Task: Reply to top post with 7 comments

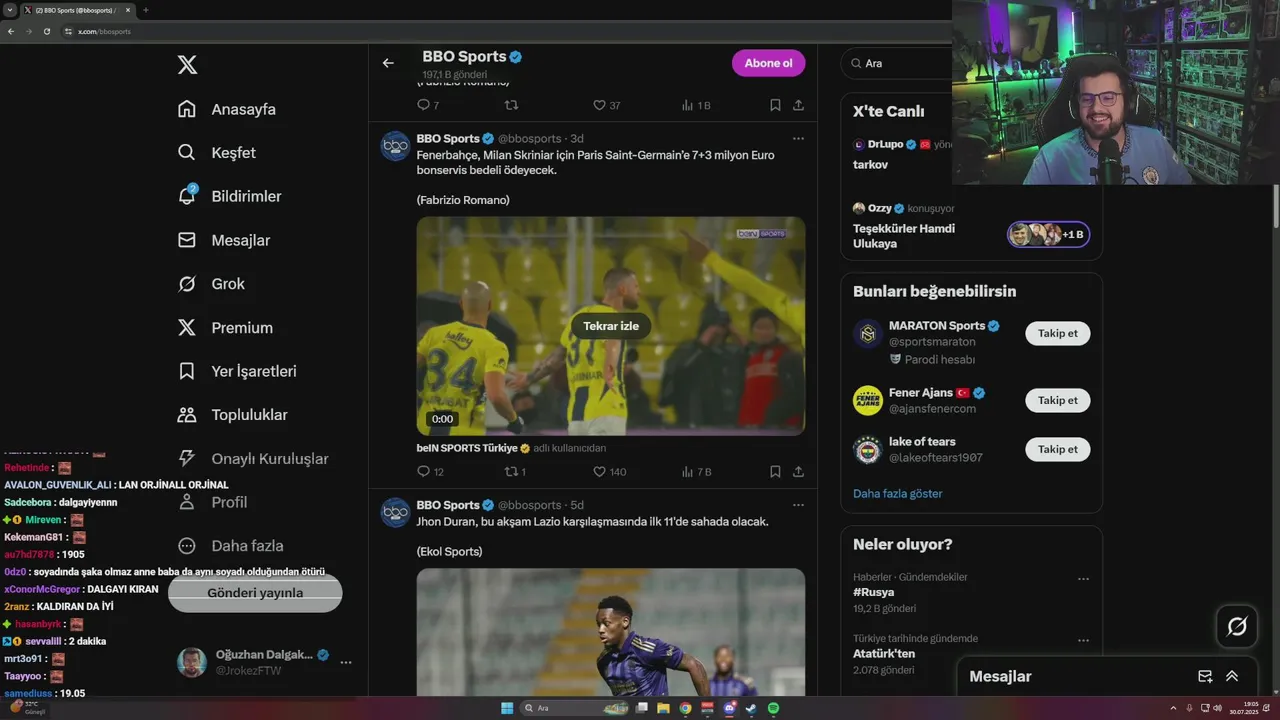Action: click(427, 105)
